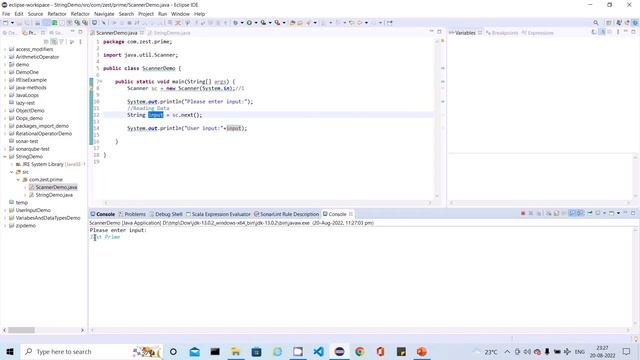This screenshot has width=640, height=360.
Task: Collapse the src folder
Action: 12,172
